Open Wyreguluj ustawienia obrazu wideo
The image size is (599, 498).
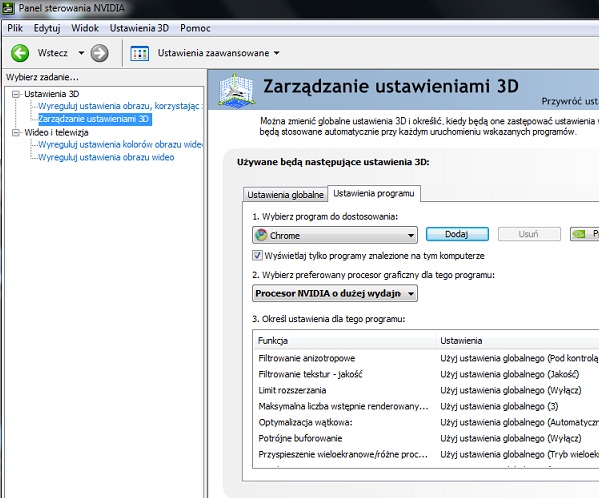(x=106, y=157)
